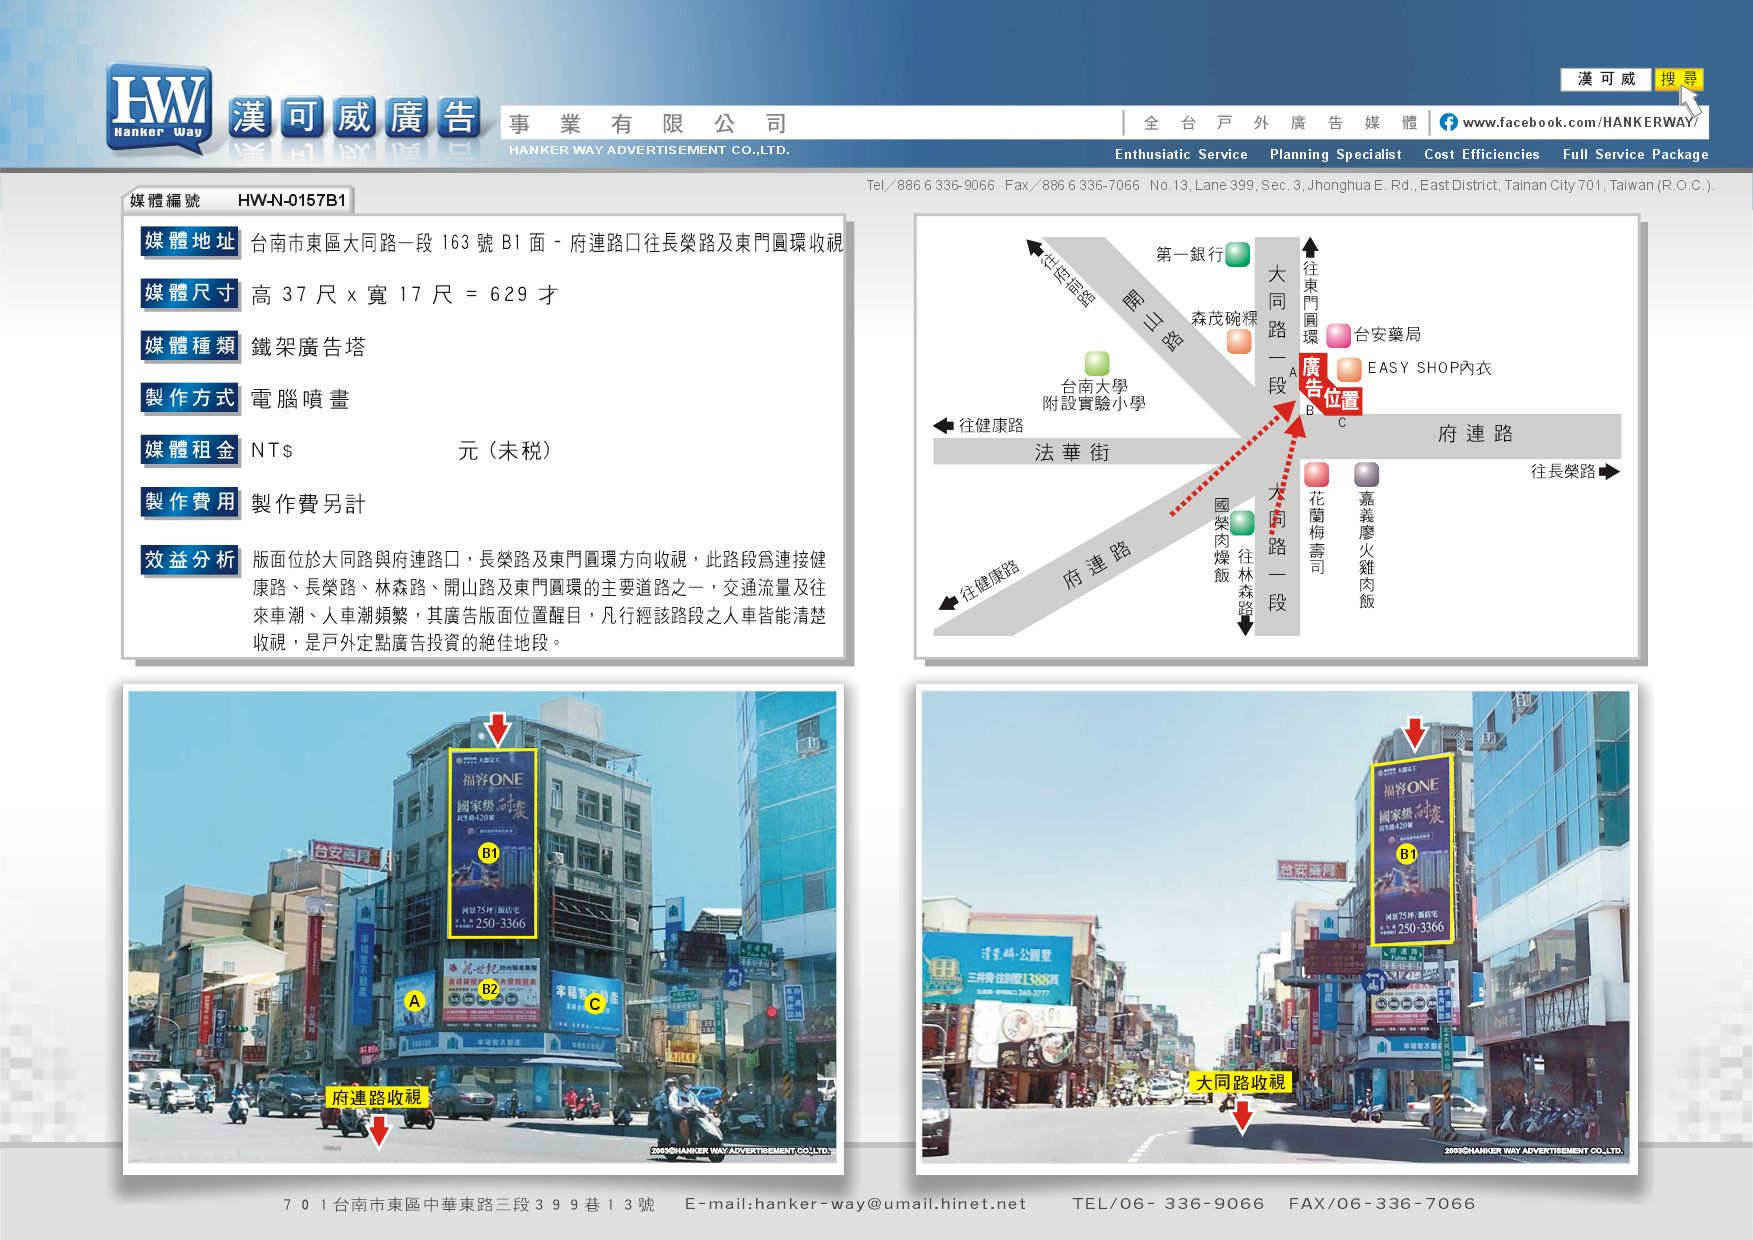Click the orange EASY SHOP内衣 marker
1753x1240 pixels.
tap(1349, 369)
